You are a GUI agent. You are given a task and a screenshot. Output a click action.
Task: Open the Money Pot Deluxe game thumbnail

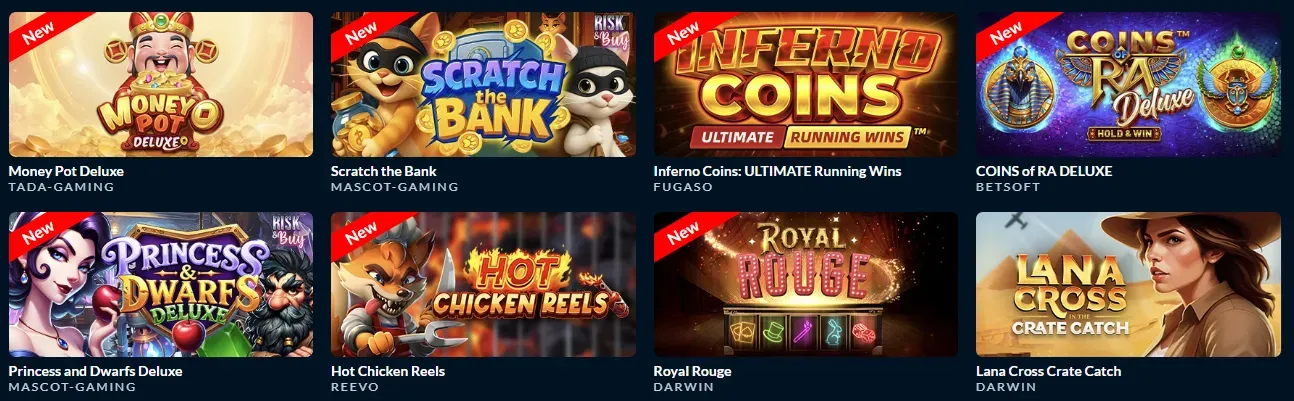pyautogui.click(x=160, y=84)
